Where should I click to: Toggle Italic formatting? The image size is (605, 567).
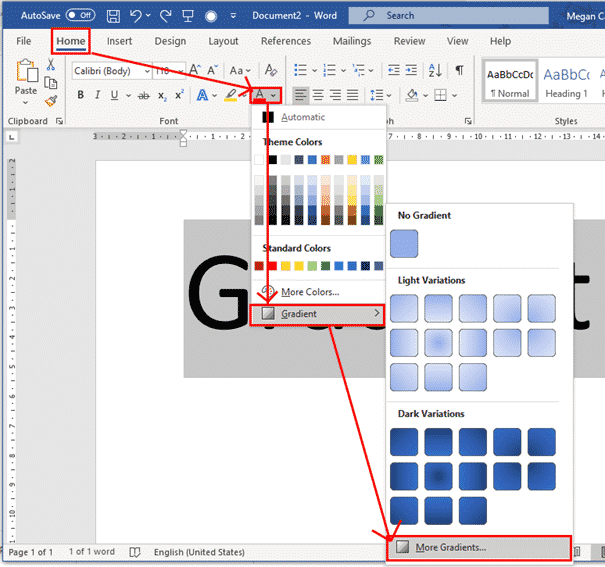(98, 95)
